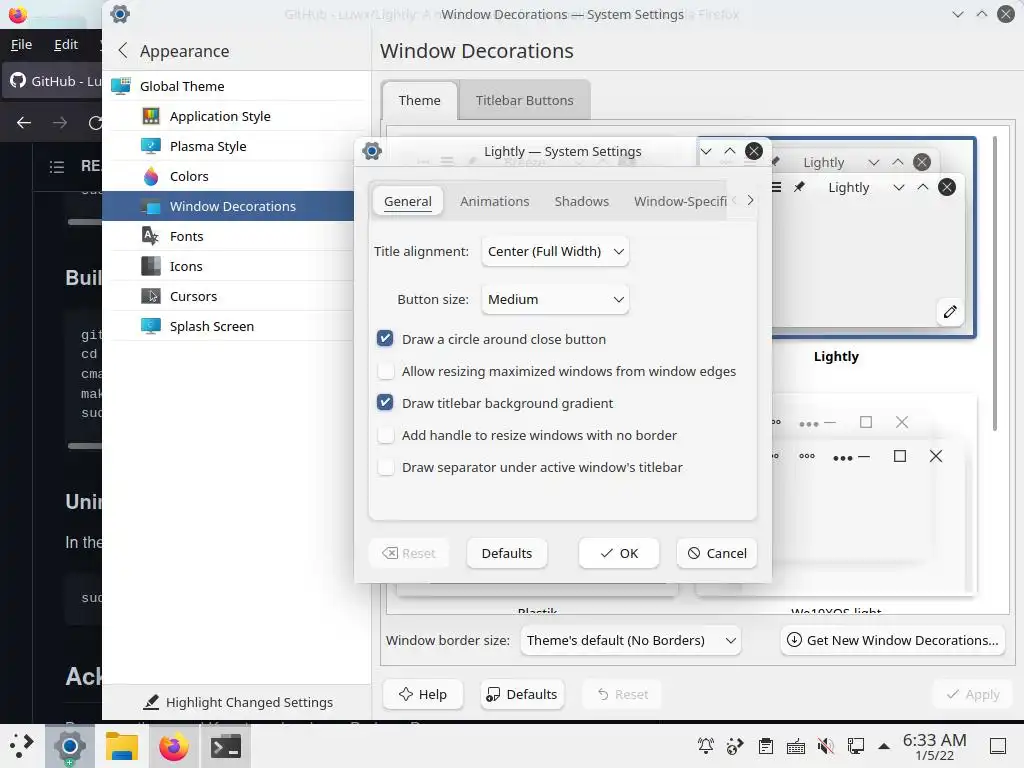This screenshot has width=1024, height=768.
Task: Click the muted volume tray icon
Action: click(x=825, y=746)
